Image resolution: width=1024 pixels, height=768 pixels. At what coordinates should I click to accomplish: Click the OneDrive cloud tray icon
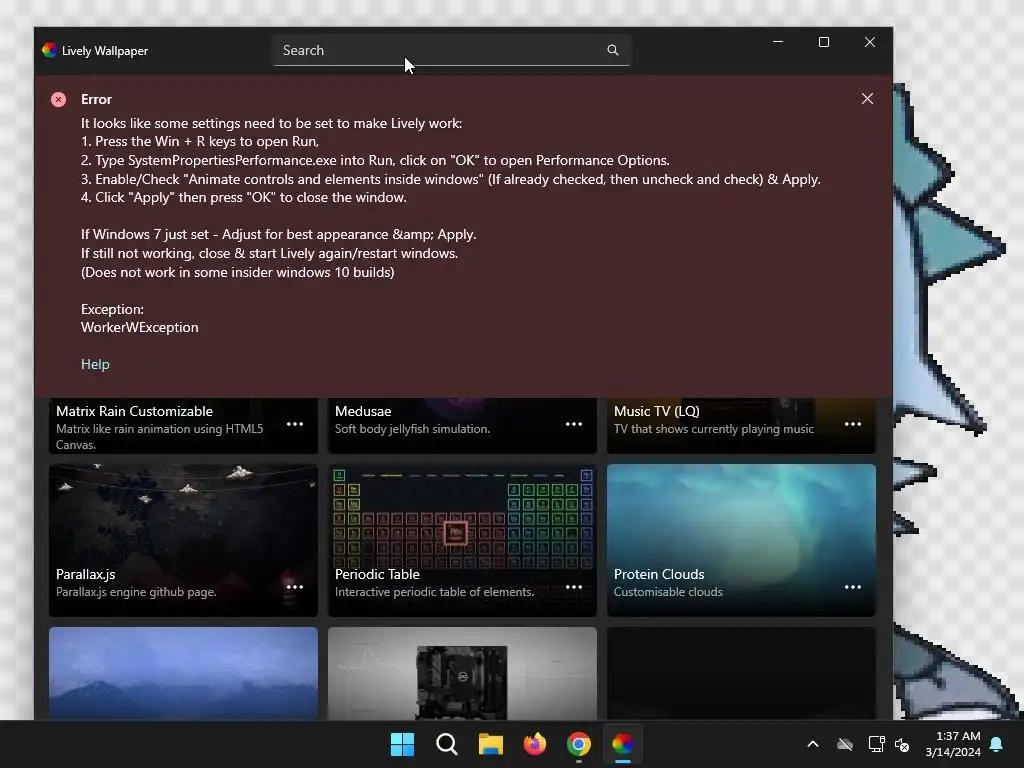pos(845,744)
